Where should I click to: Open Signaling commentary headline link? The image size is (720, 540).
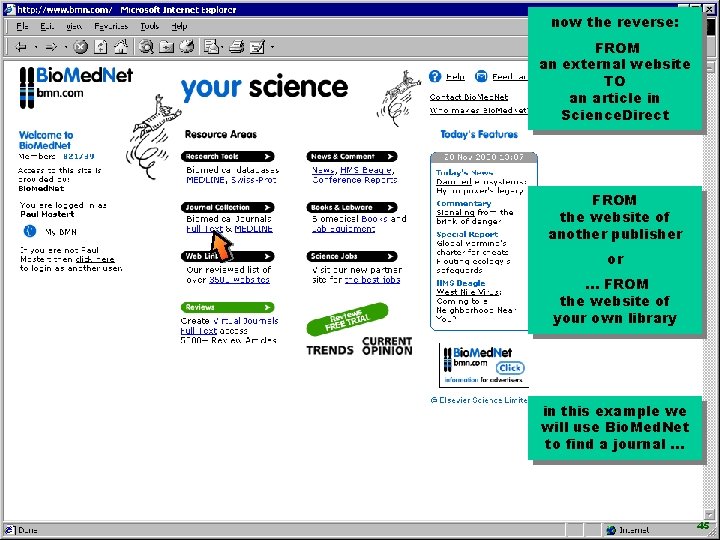pyautogui.click(x=456, y=213)
